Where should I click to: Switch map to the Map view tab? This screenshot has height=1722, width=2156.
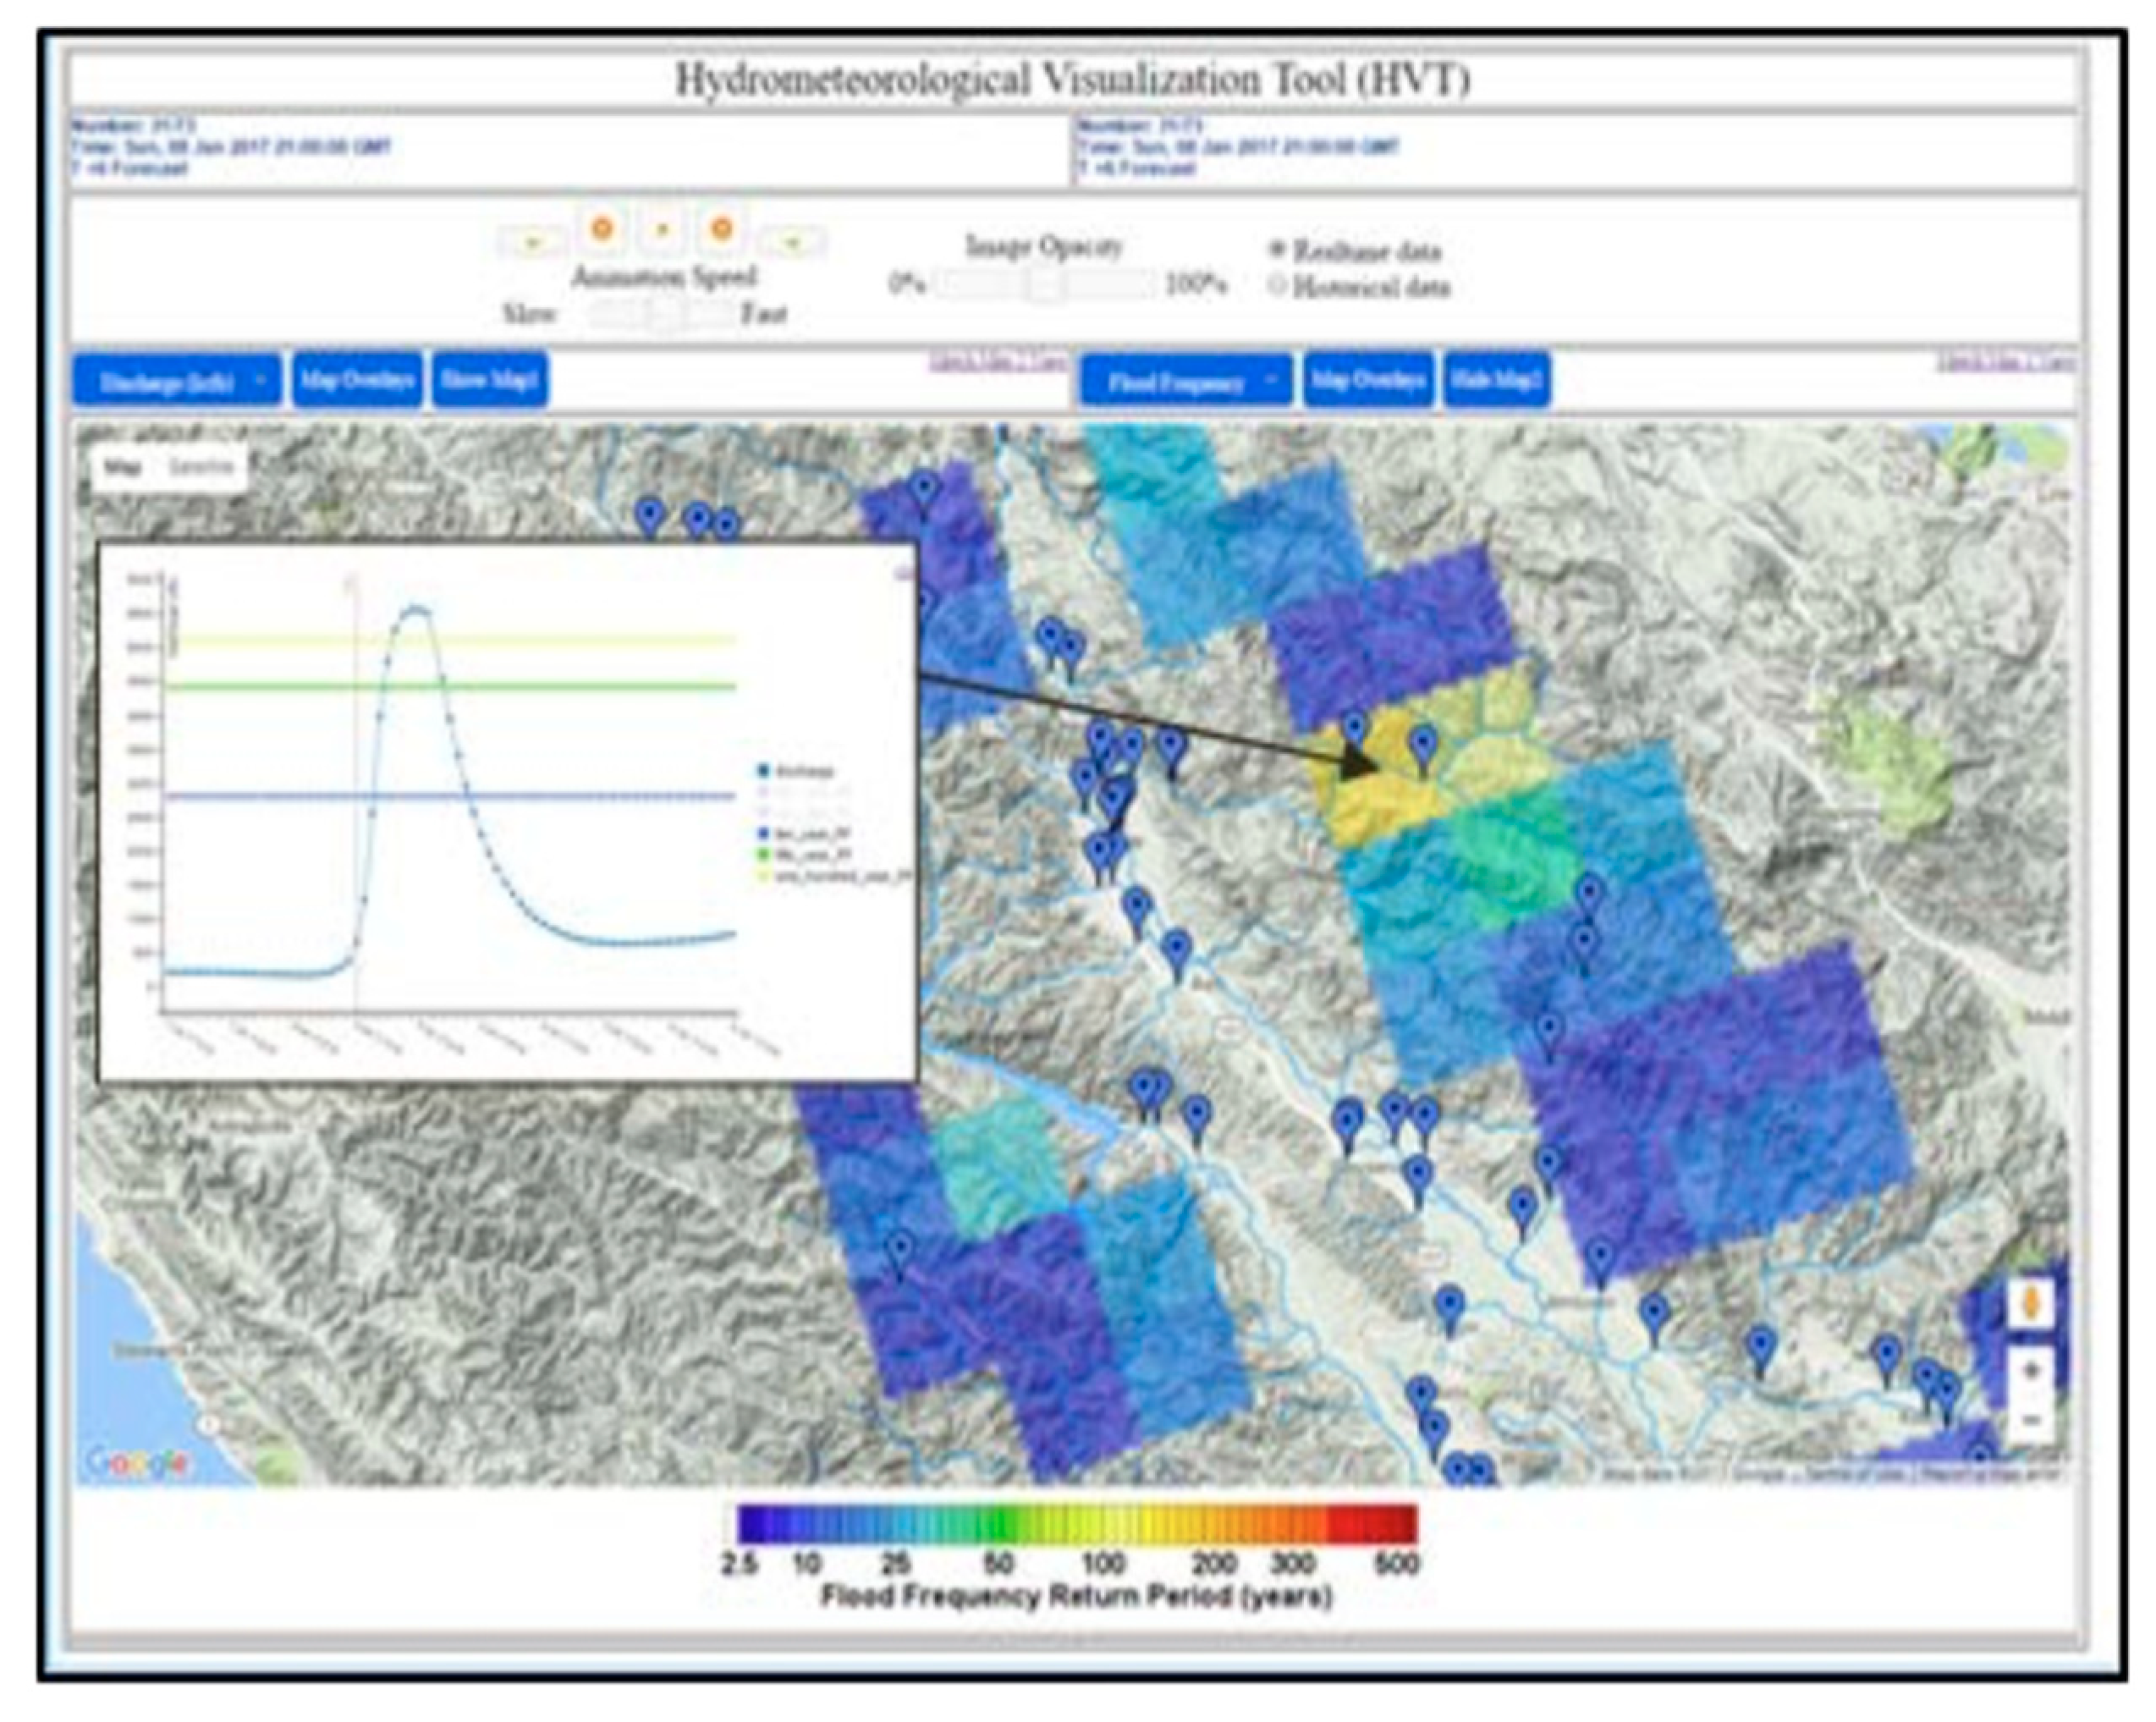click(x=123, y=467)
